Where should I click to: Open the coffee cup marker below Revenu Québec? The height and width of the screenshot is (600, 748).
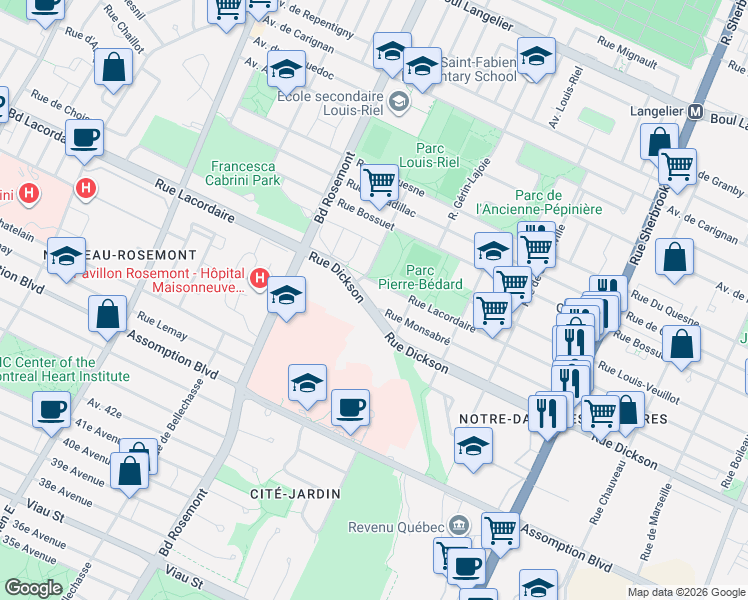tap(467, 566)
